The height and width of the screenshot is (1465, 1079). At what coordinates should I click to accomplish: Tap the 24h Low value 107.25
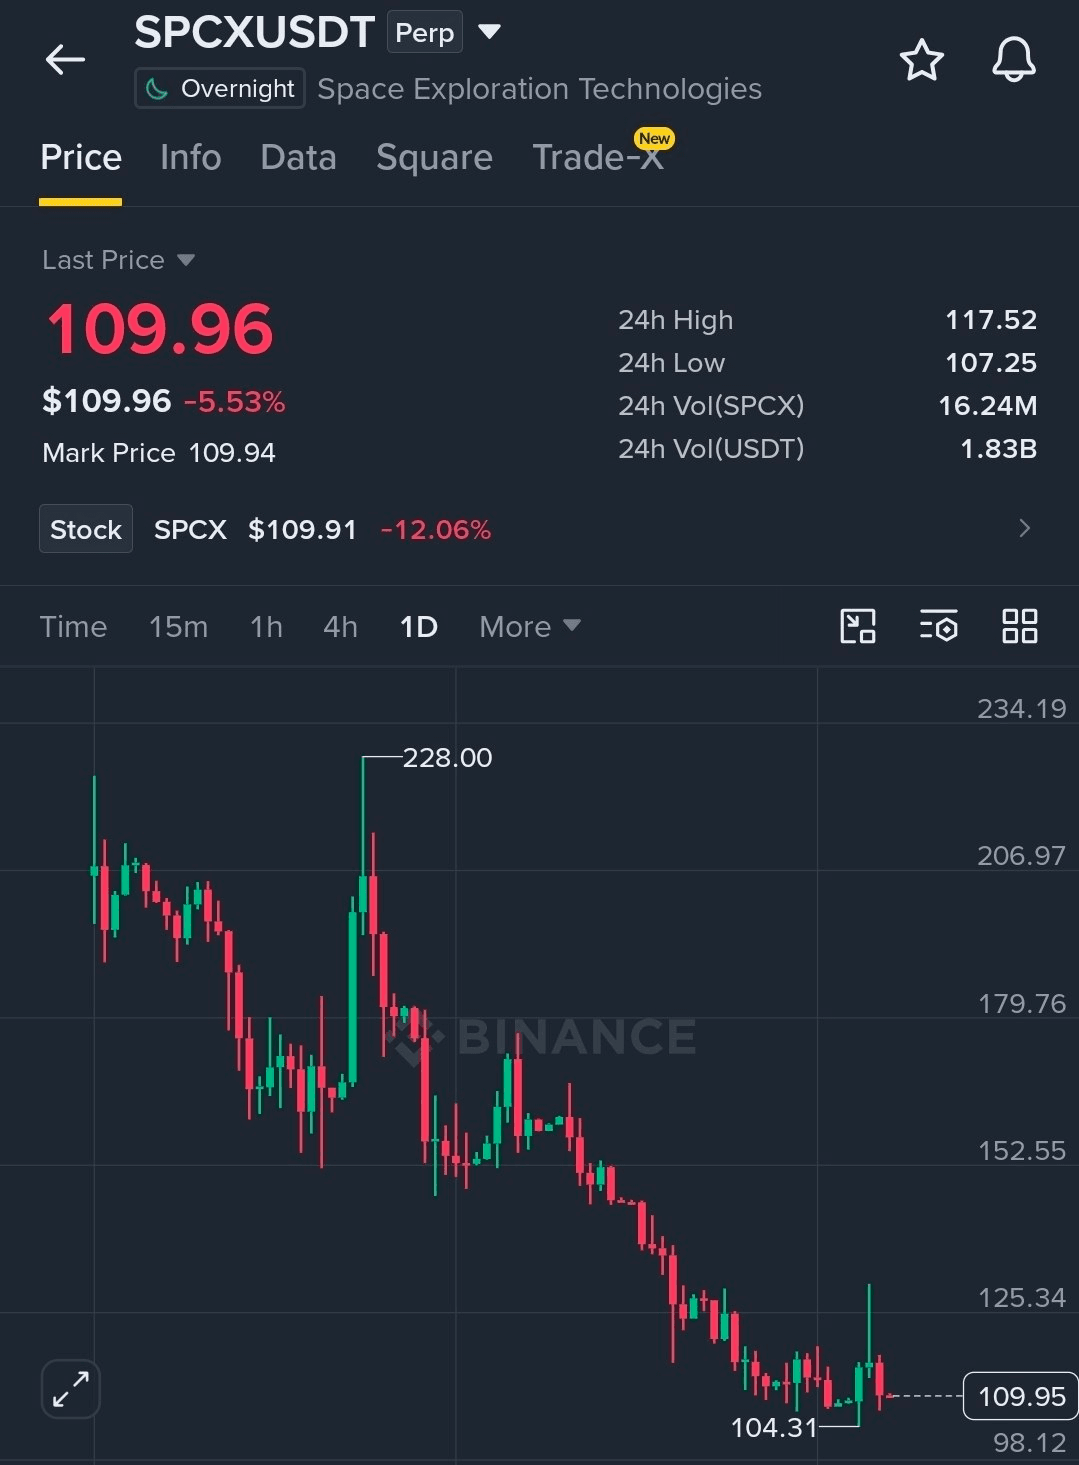coord(991,363)
